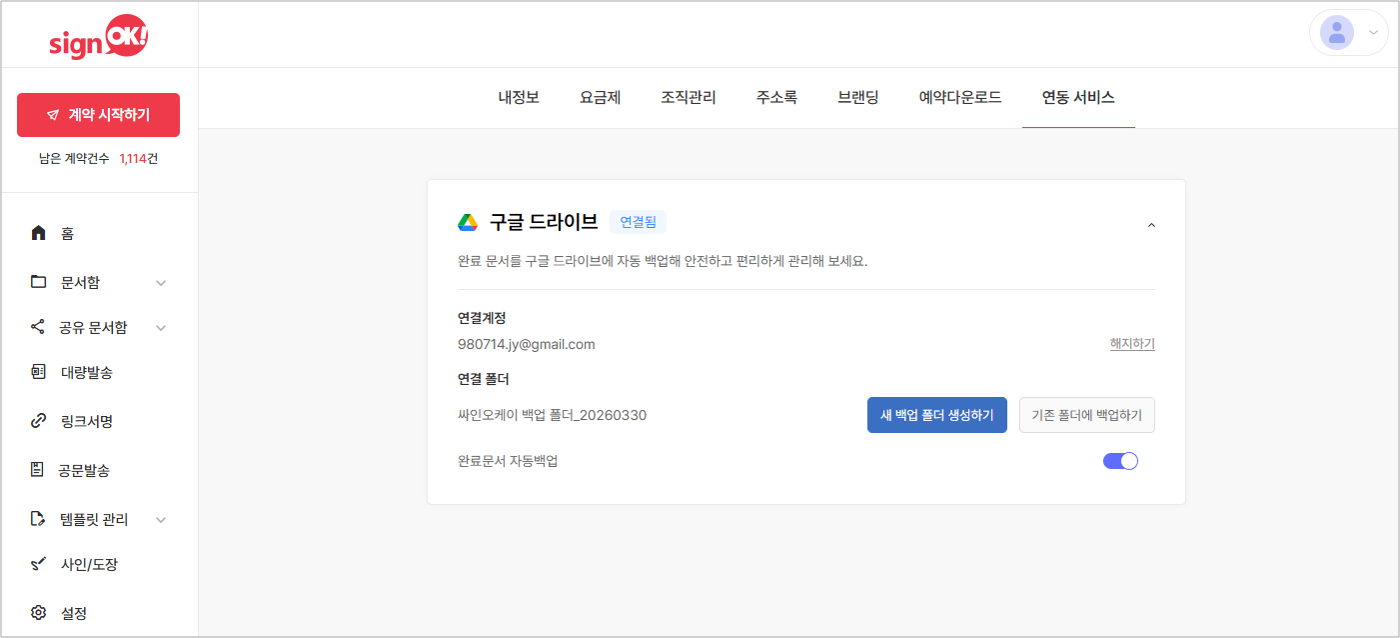Click the settings (설정) gear icon
This screenshot has height=638, width=1400.
[39, 612]
